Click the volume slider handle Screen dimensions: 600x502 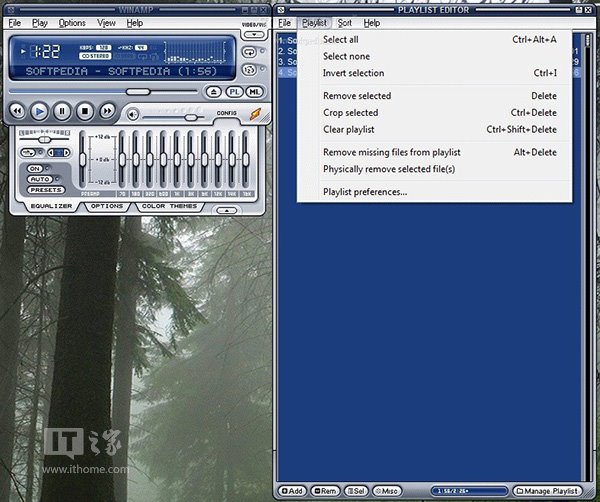tap(190, 116)
